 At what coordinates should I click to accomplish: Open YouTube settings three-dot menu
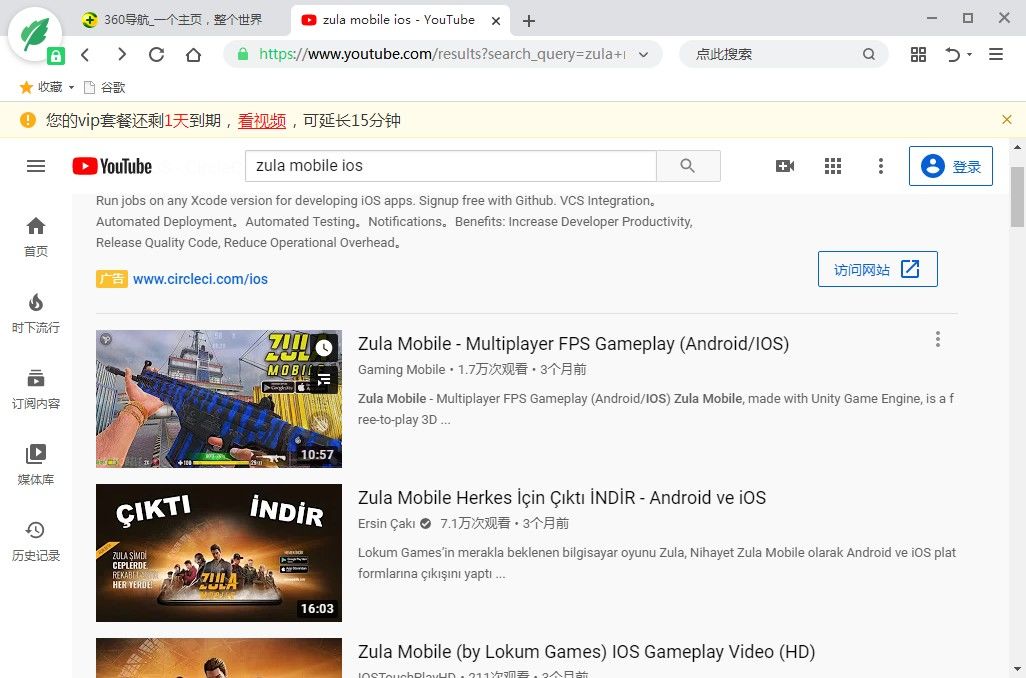click(x=881, y=166)
